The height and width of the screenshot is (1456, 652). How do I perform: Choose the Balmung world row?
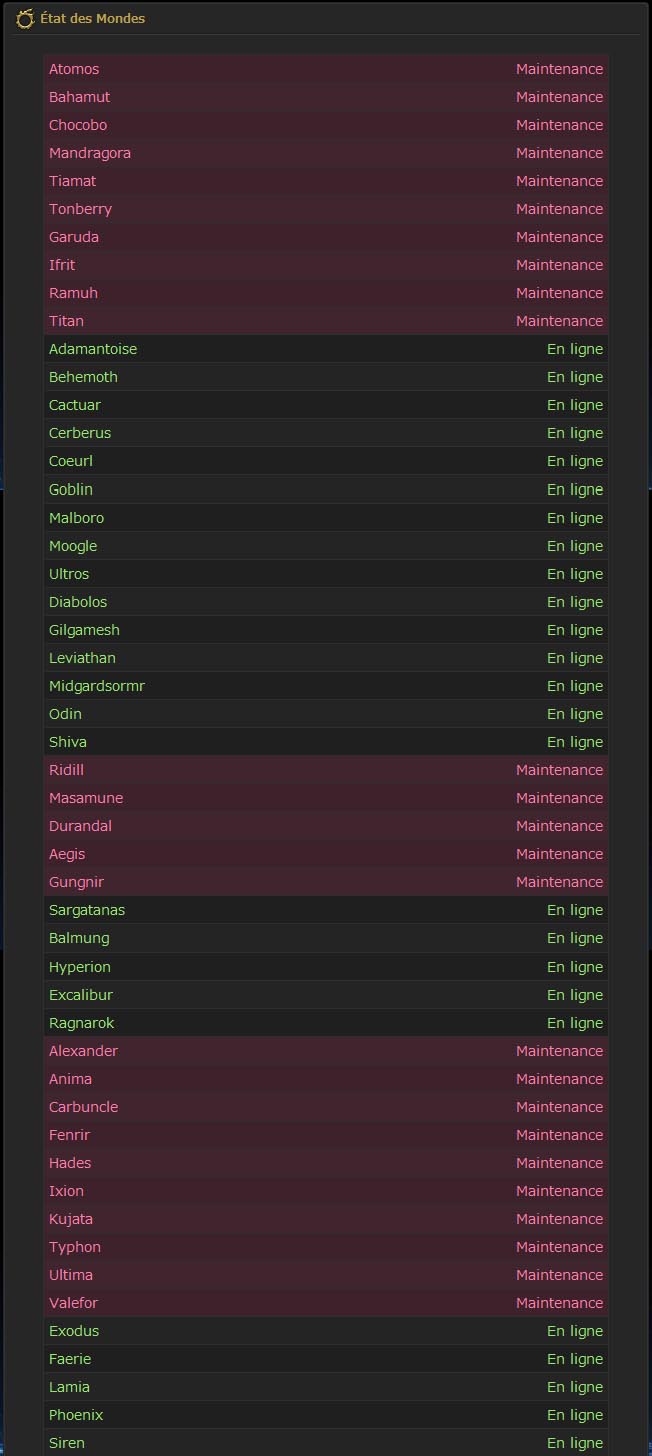[x=326, y=938]
